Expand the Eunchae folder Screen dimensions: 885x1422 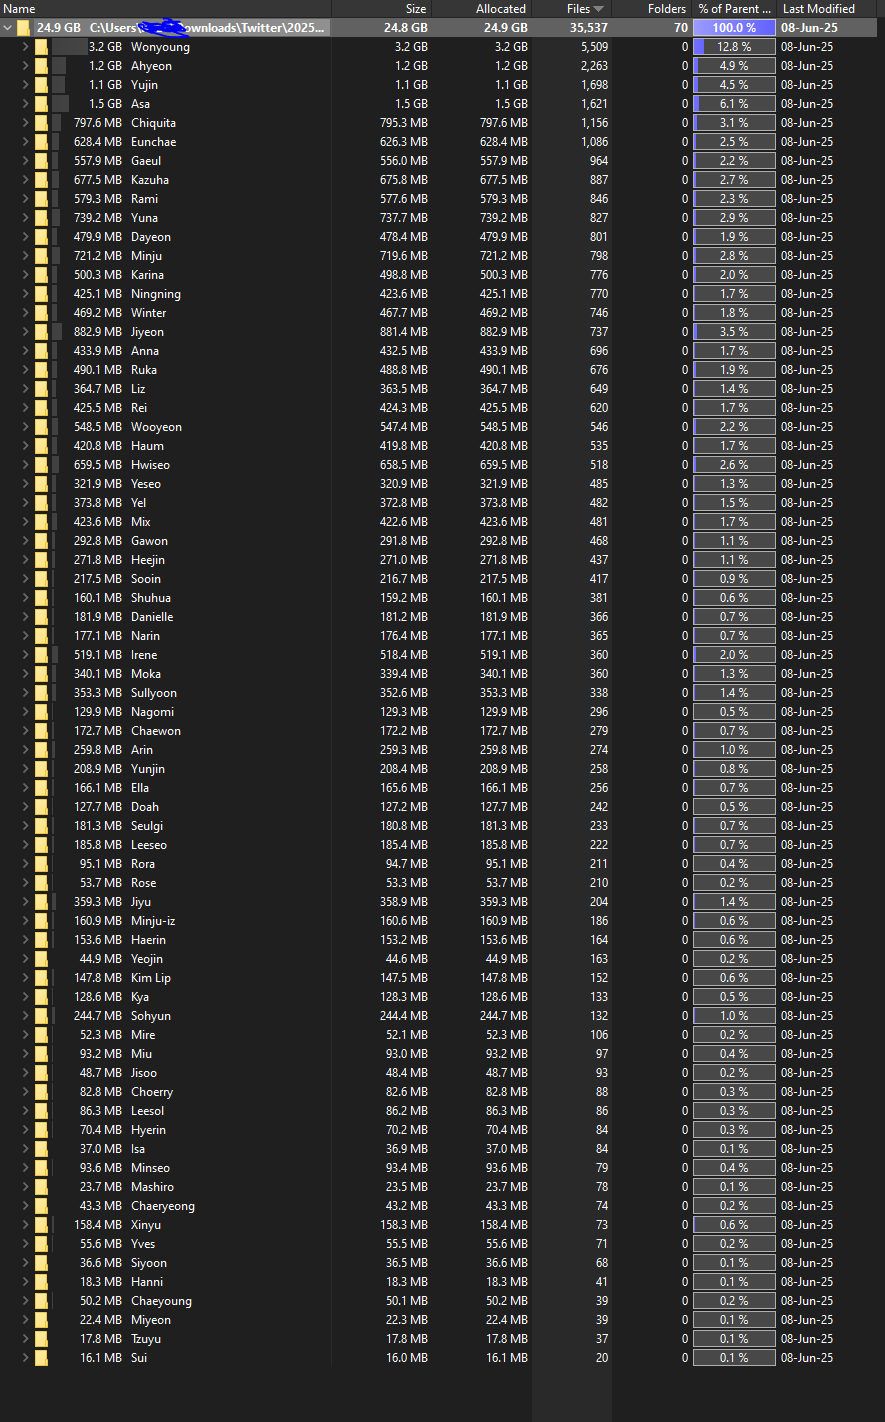[x=26, y=142]
